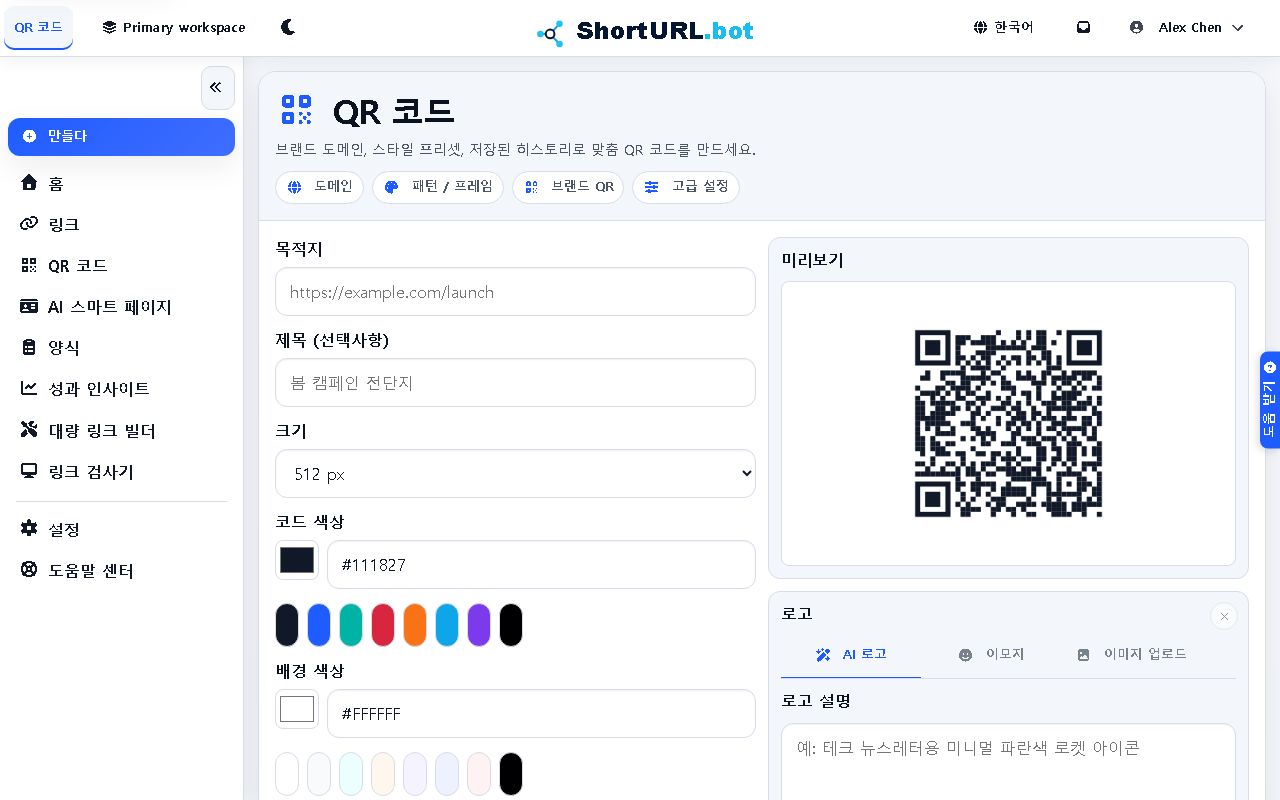Pick the pale pink background preset
Screen dimensions: 1280x800
point(479,774)
